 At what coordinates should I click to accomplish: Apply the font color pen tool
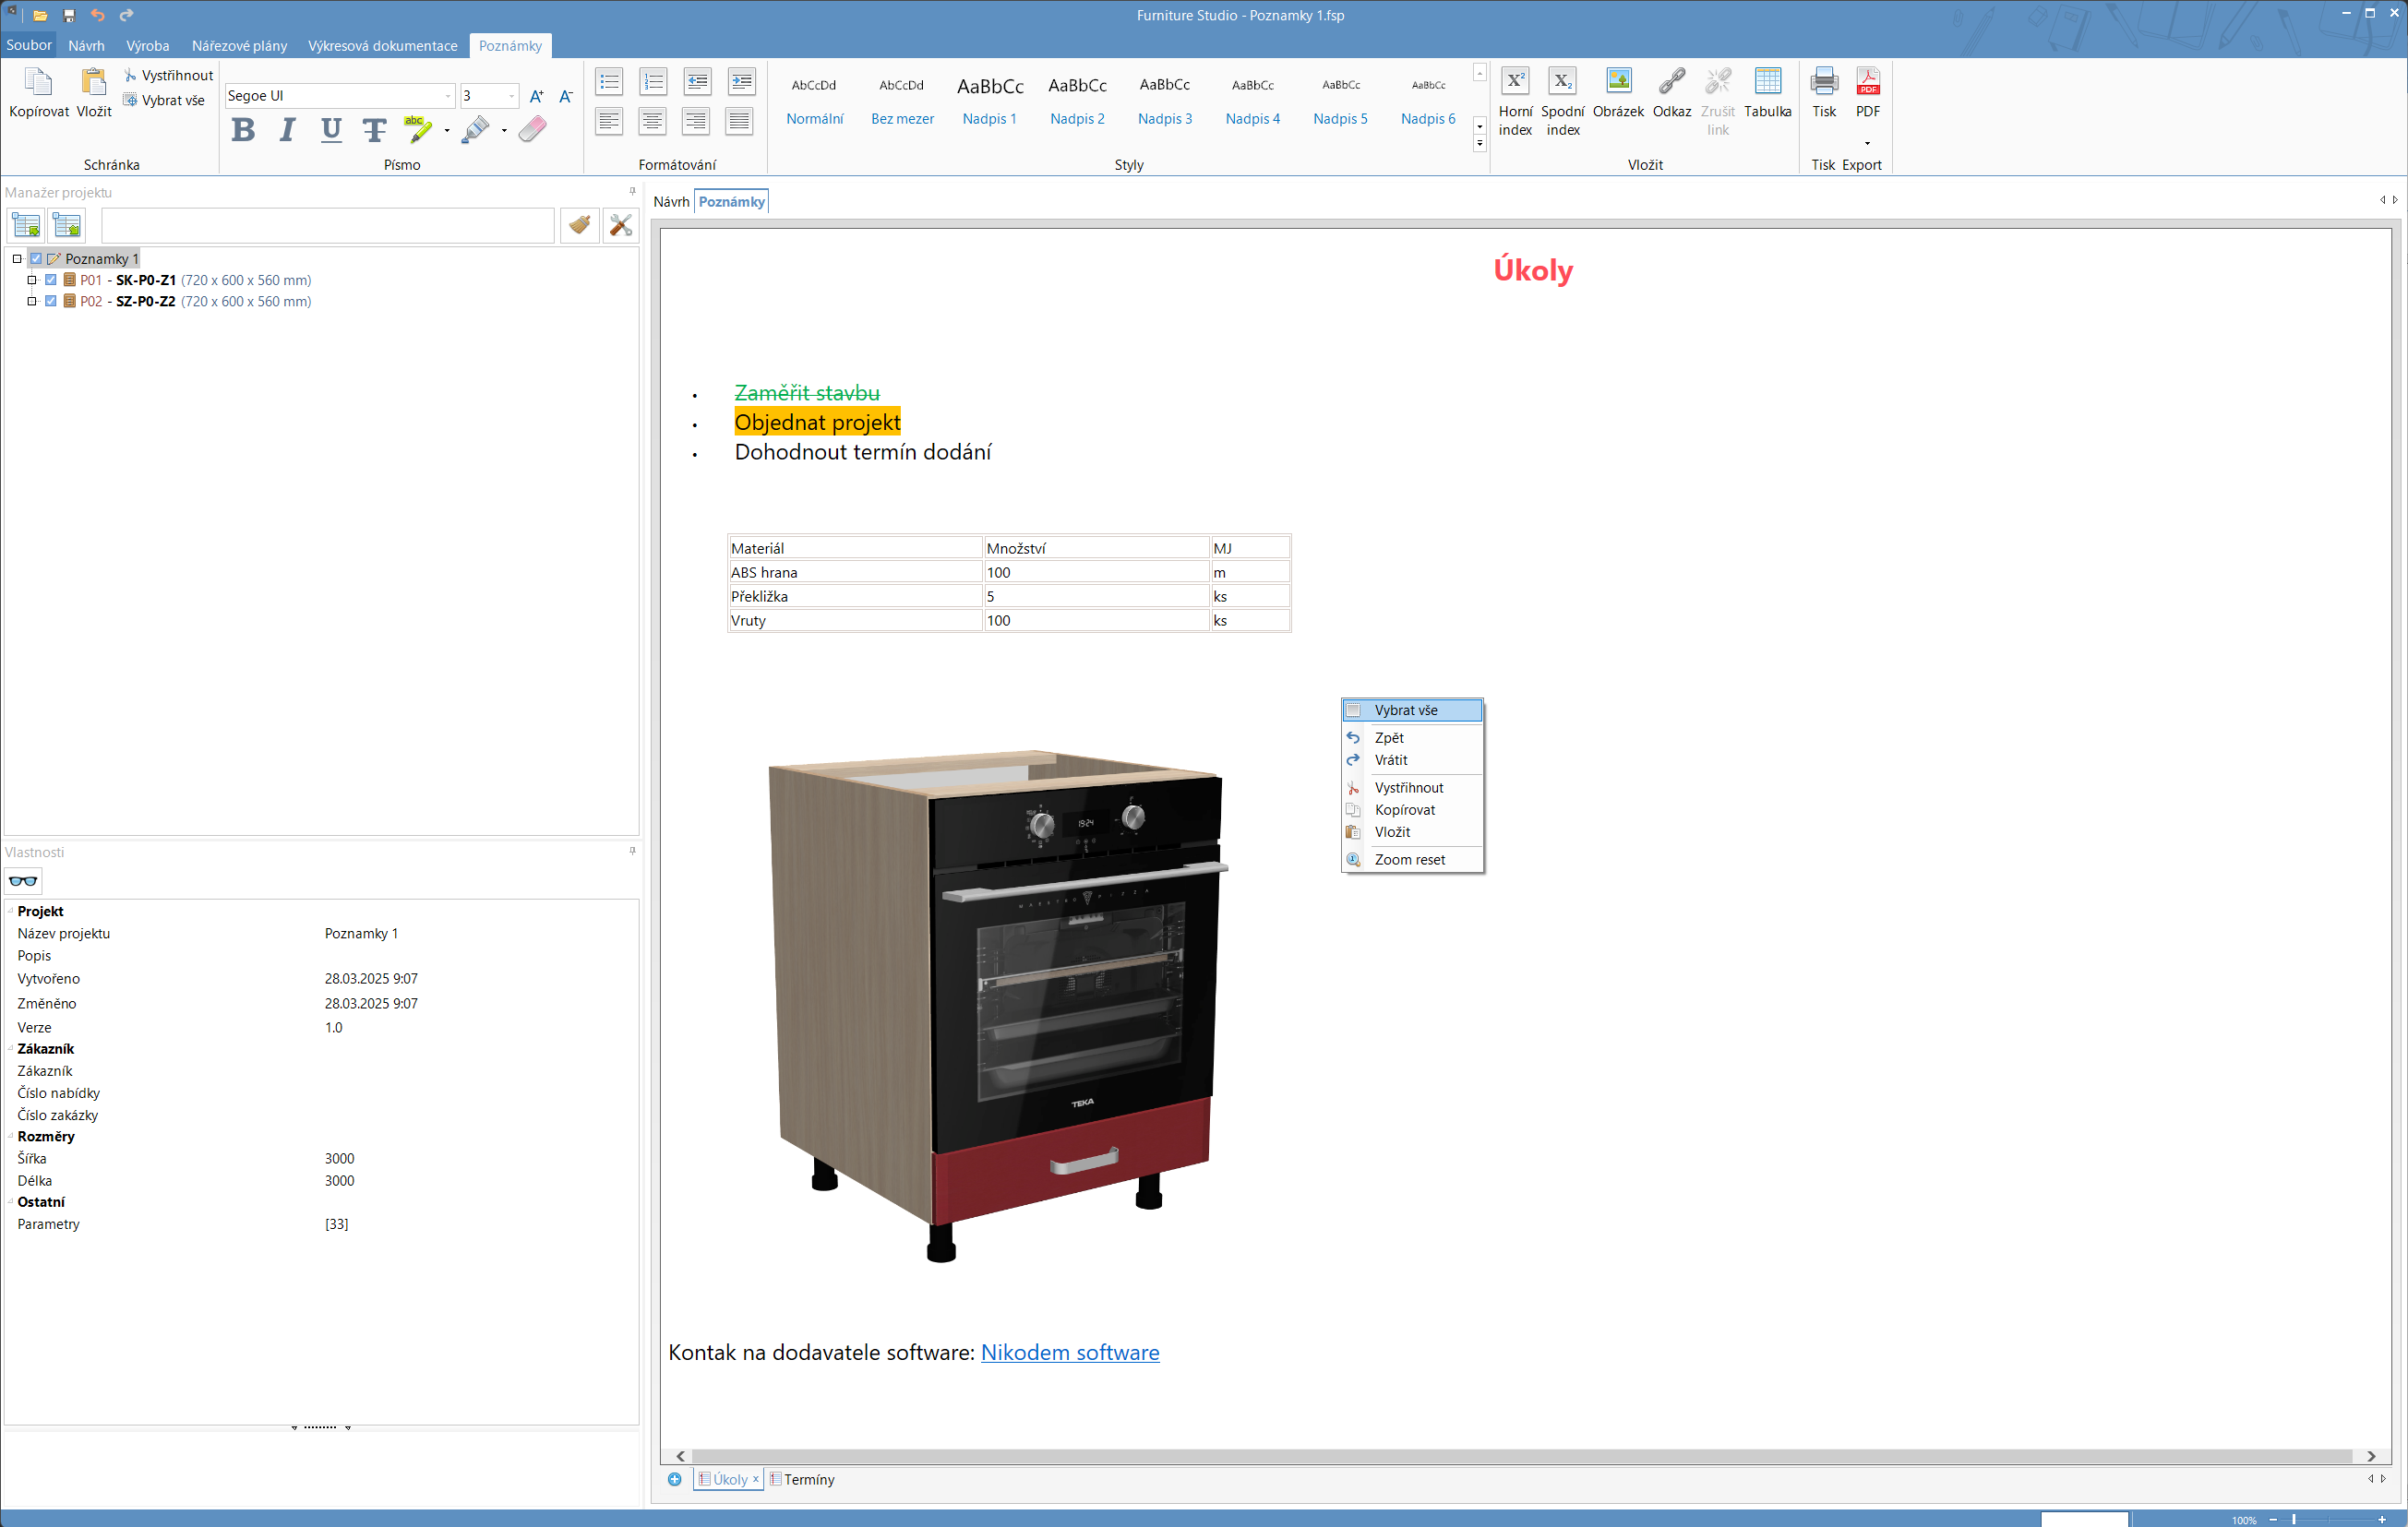coord(476,130)
